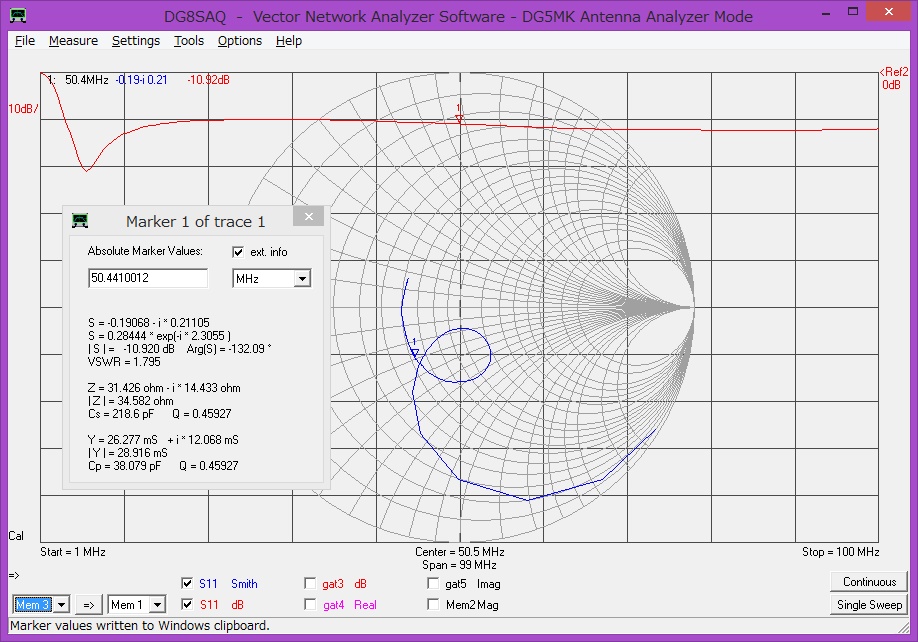Toggle the S11 Smith trace checkbox
The height and width of the screenshot is (642, 918).
pos(187,583)
